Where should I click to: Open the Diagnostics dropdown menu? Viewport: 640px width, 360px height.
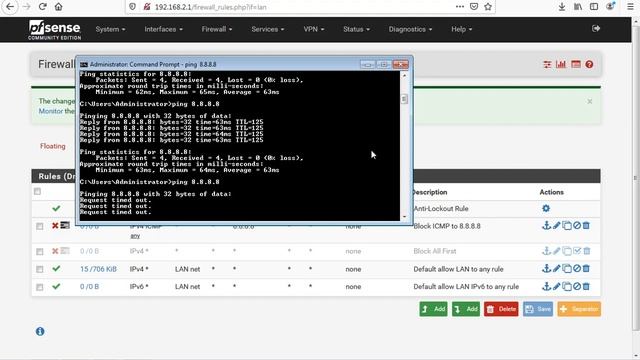point(410,29)
